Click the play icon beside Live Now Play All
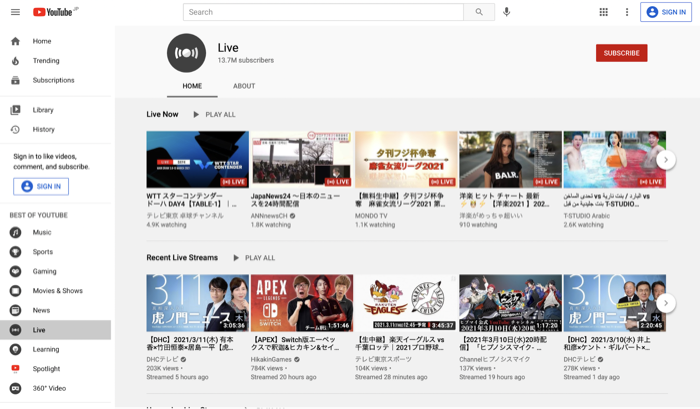Screen dimensions: 700x409 click(x=196, y=115)
